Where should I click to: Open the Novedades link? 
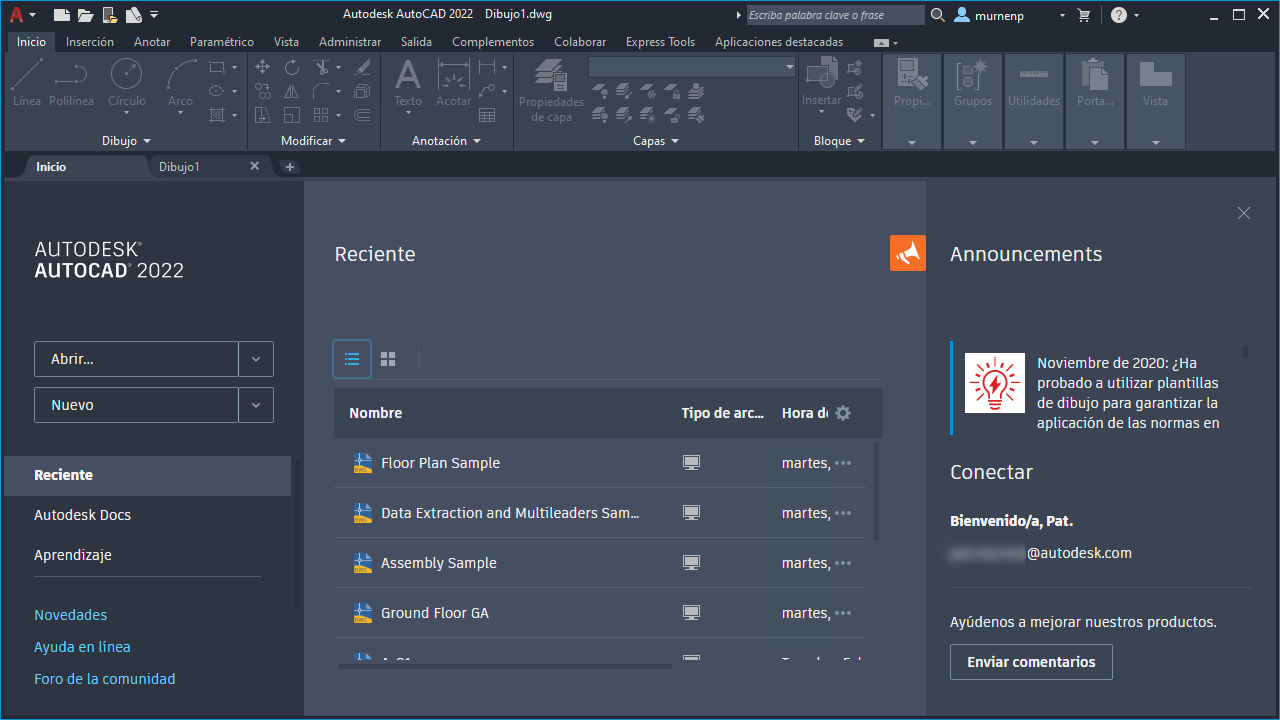pyautogui.click(x=70, y=615)
